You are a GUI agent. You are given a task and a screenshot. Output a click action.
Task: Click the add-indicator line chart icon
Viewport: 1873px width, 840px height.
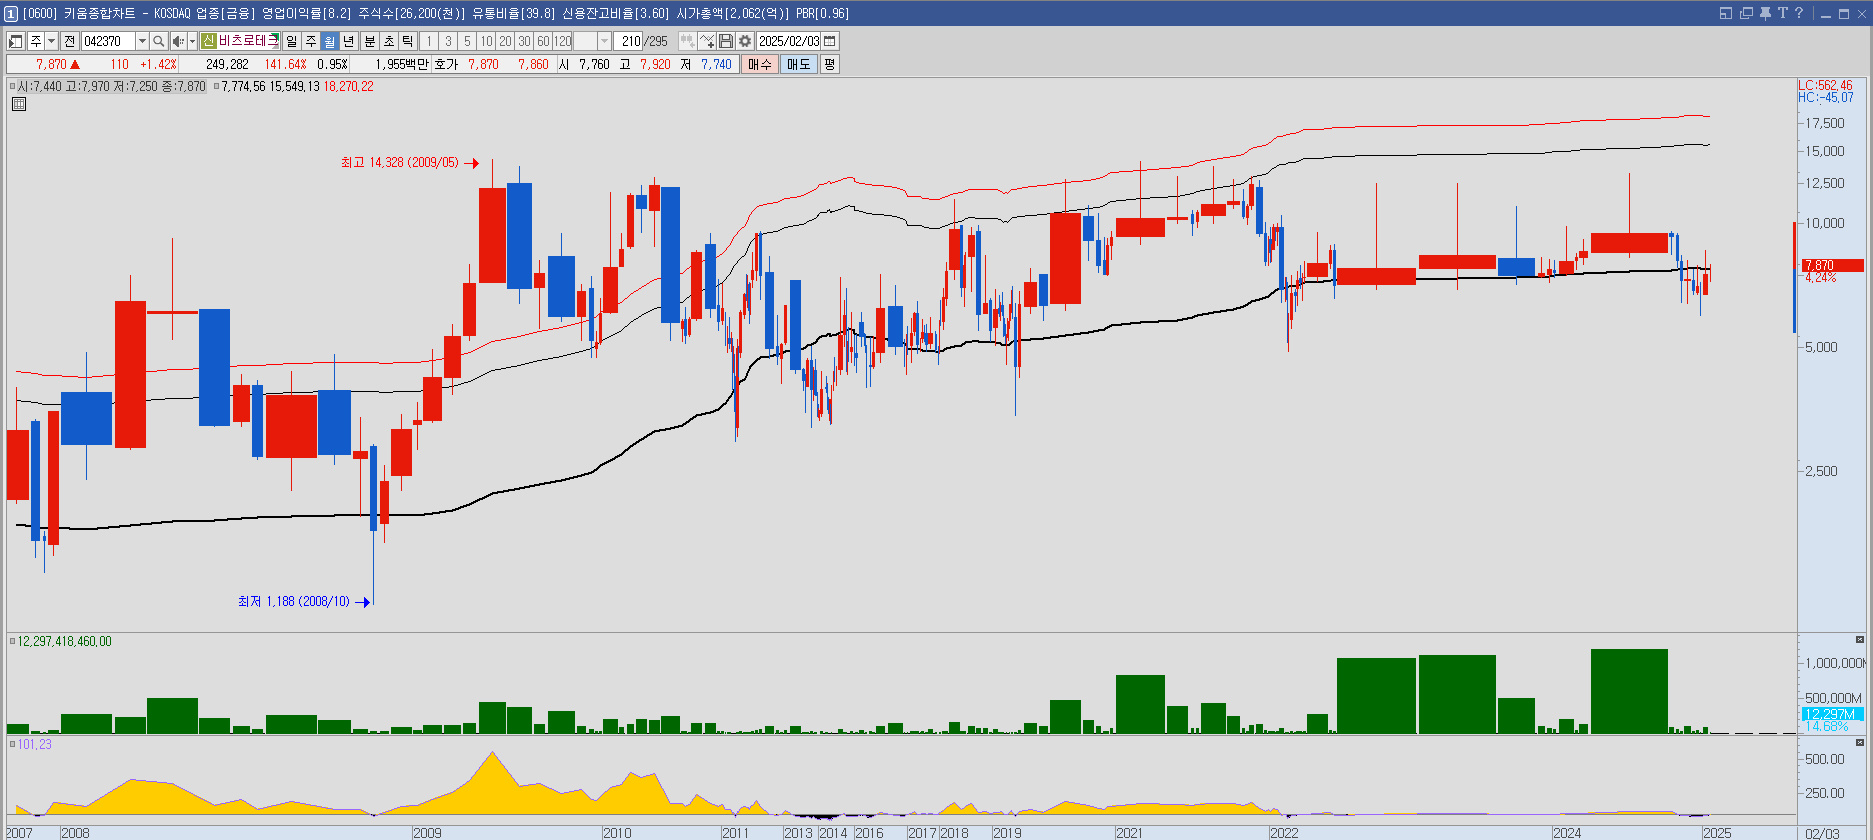pos(707,41)
